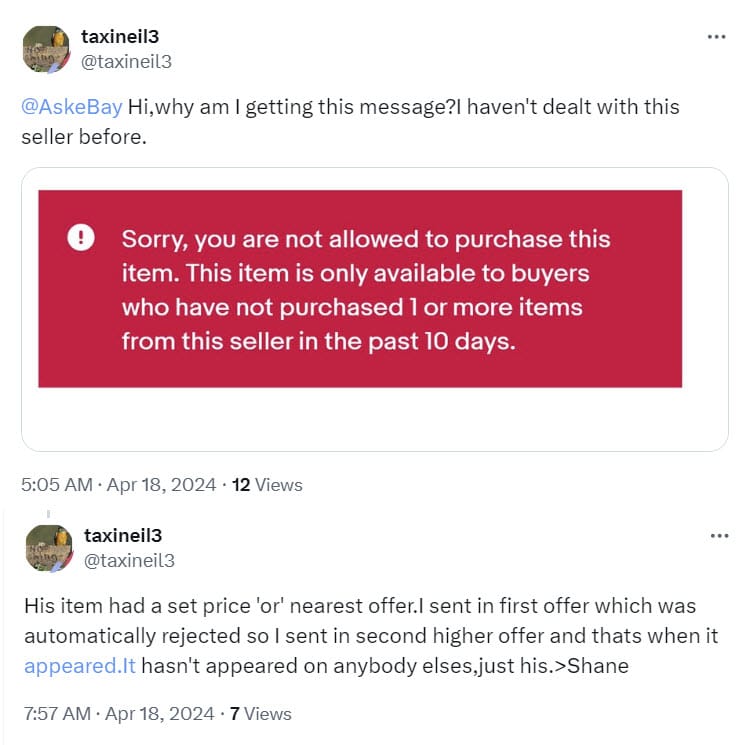Click the first tweet's profile avatar

tap(47, 49)
